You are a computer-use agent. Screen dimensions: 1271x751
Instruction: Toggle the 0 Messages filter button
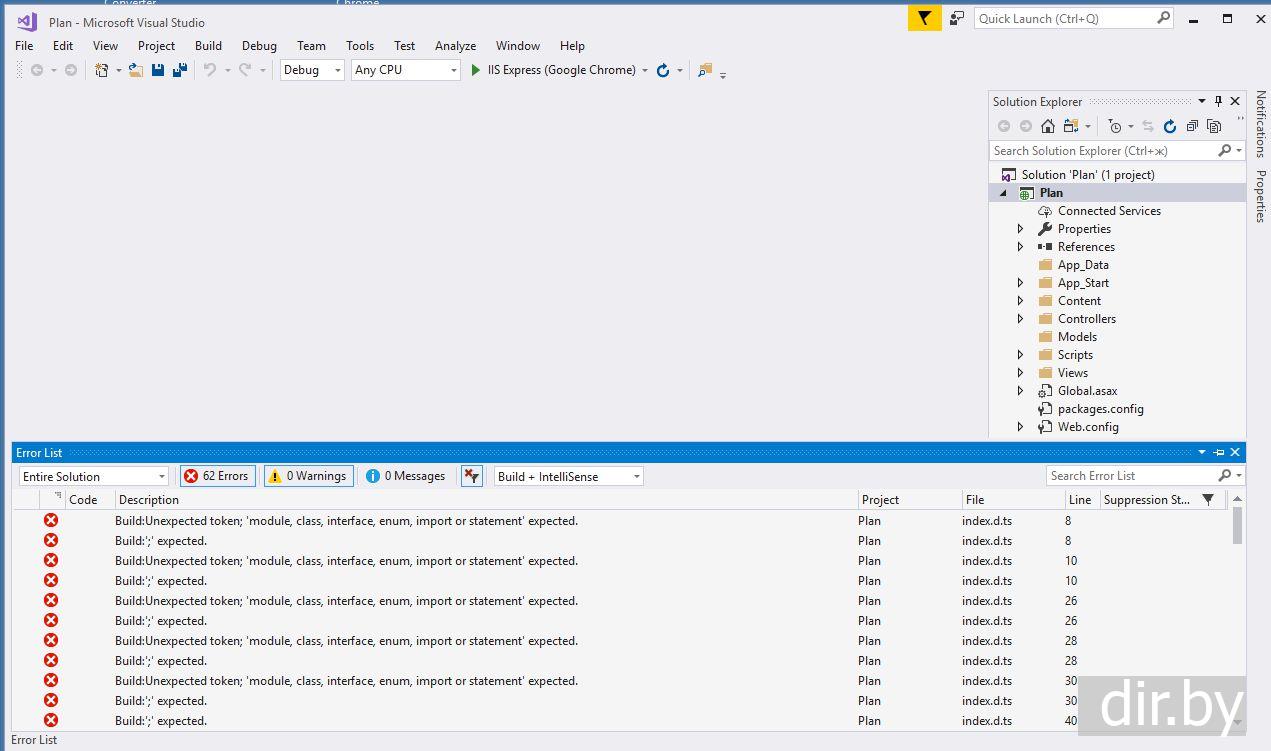coord(406,476)
